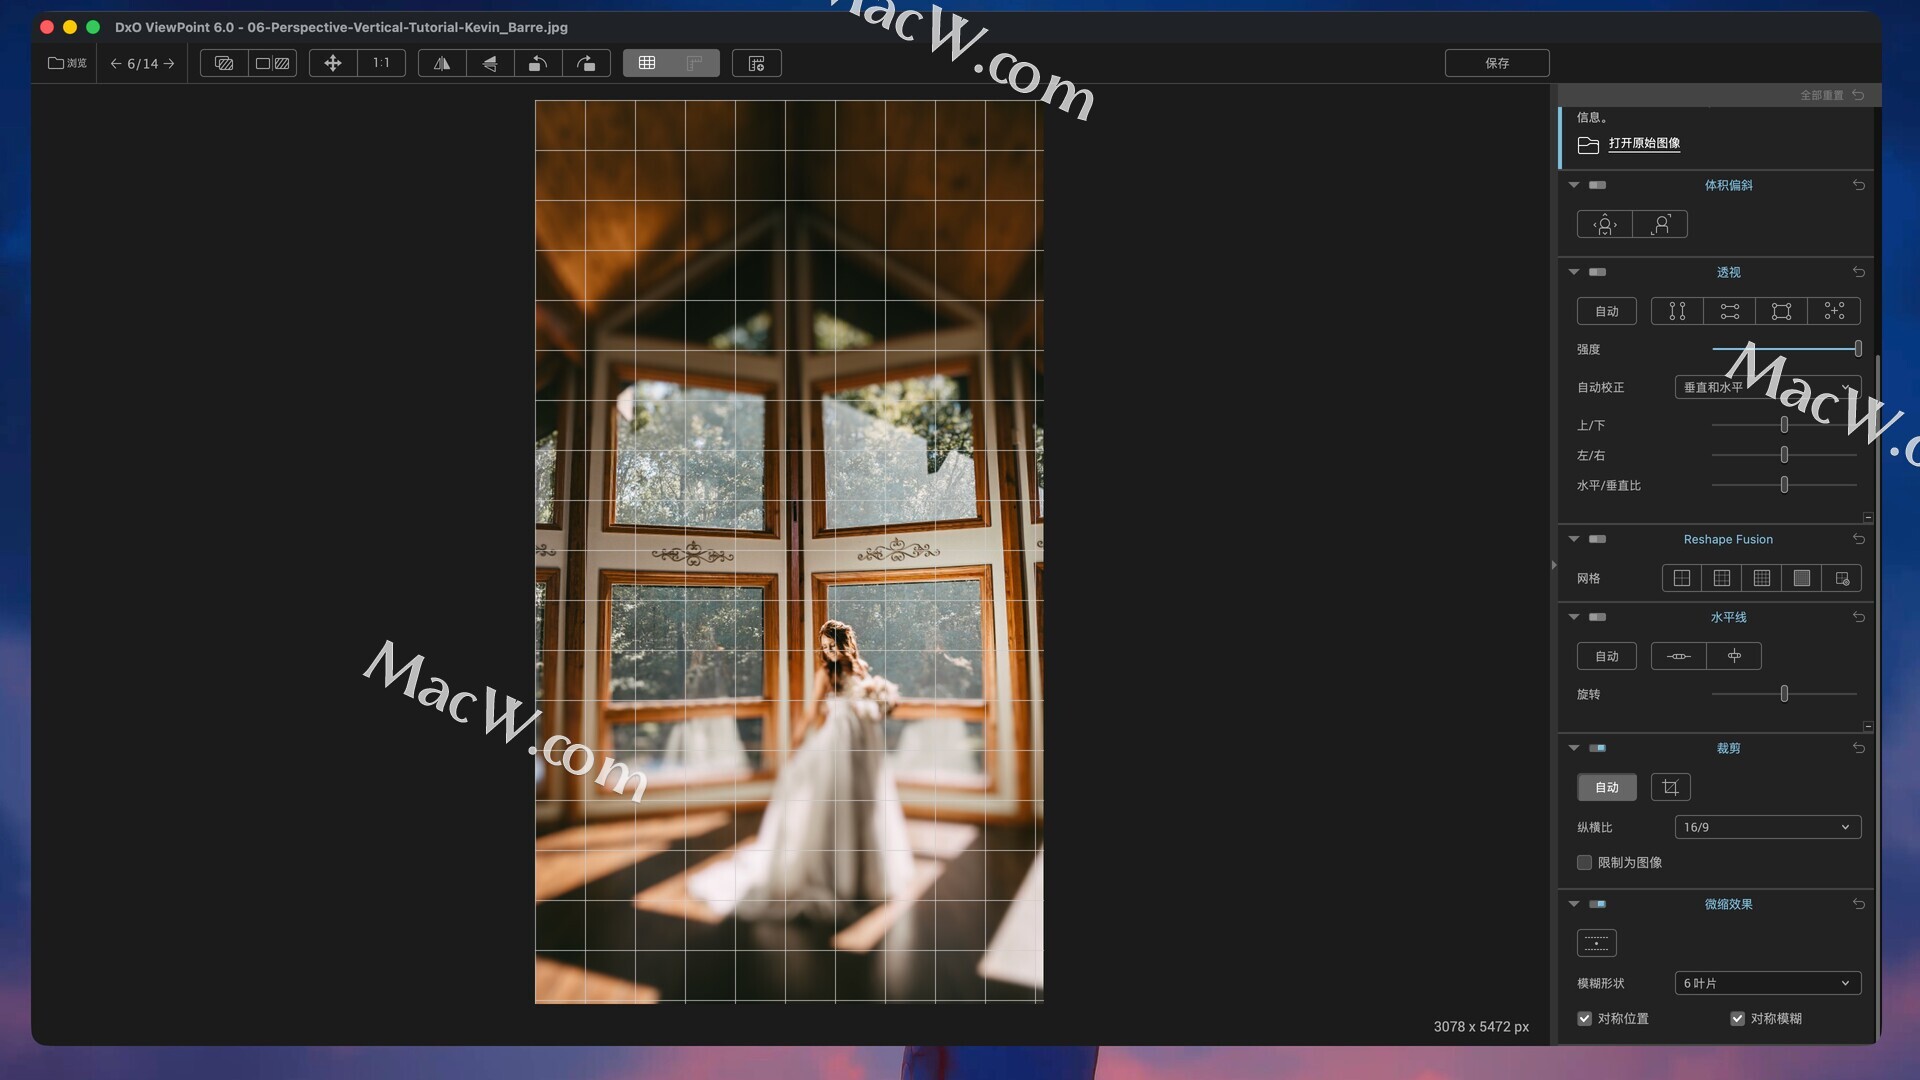Click the flip horizontal icon in toolbar

coord(441,63)
